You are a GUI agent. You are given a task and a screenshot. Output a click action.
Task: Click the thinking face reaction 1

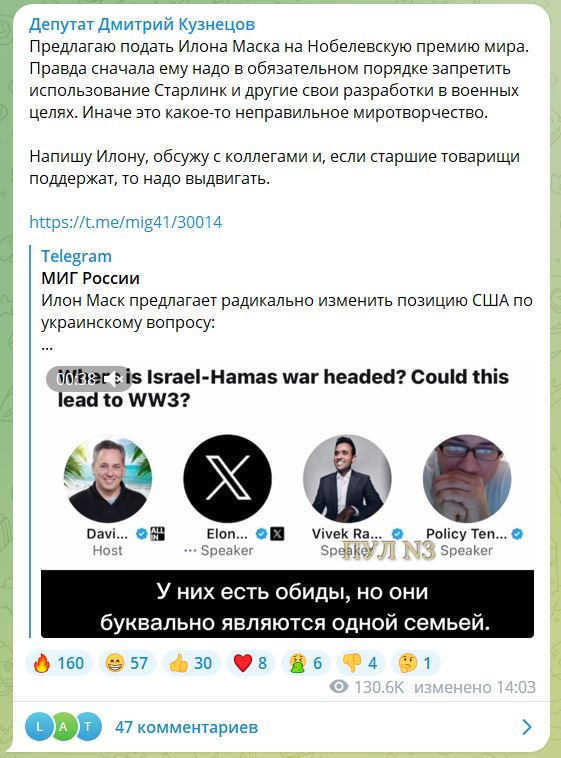415,663
